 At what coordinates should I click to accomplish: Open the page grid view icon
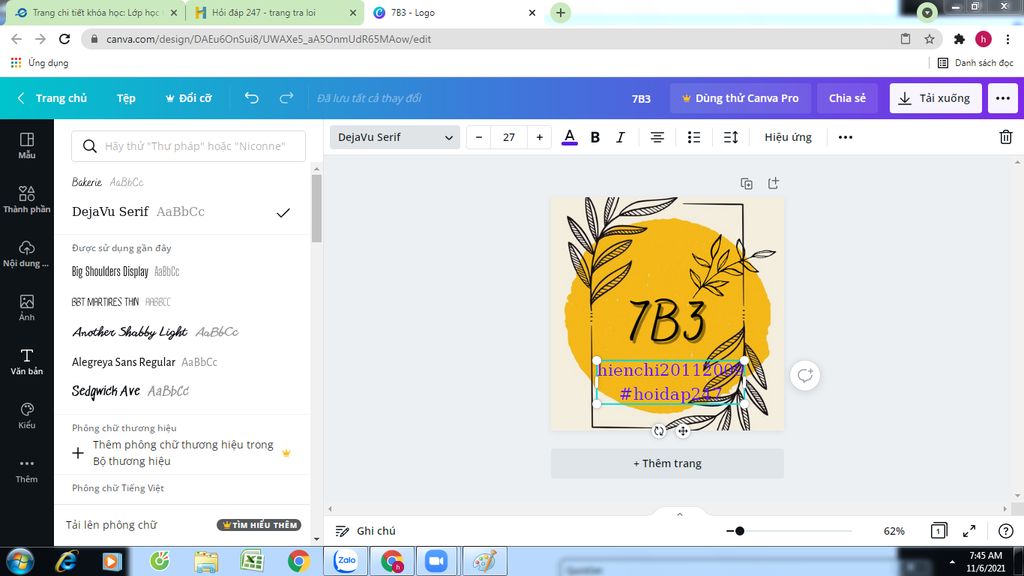938,531
